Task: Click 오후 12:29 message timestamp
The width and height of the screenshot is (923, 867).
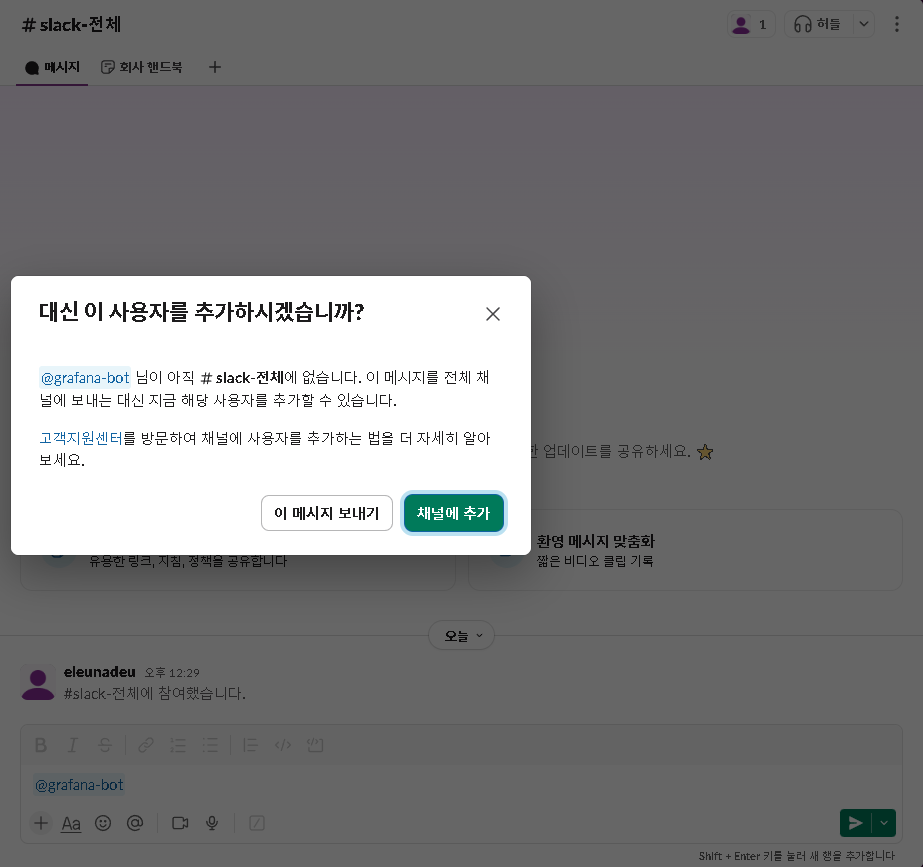Action: tap(172, 673)
